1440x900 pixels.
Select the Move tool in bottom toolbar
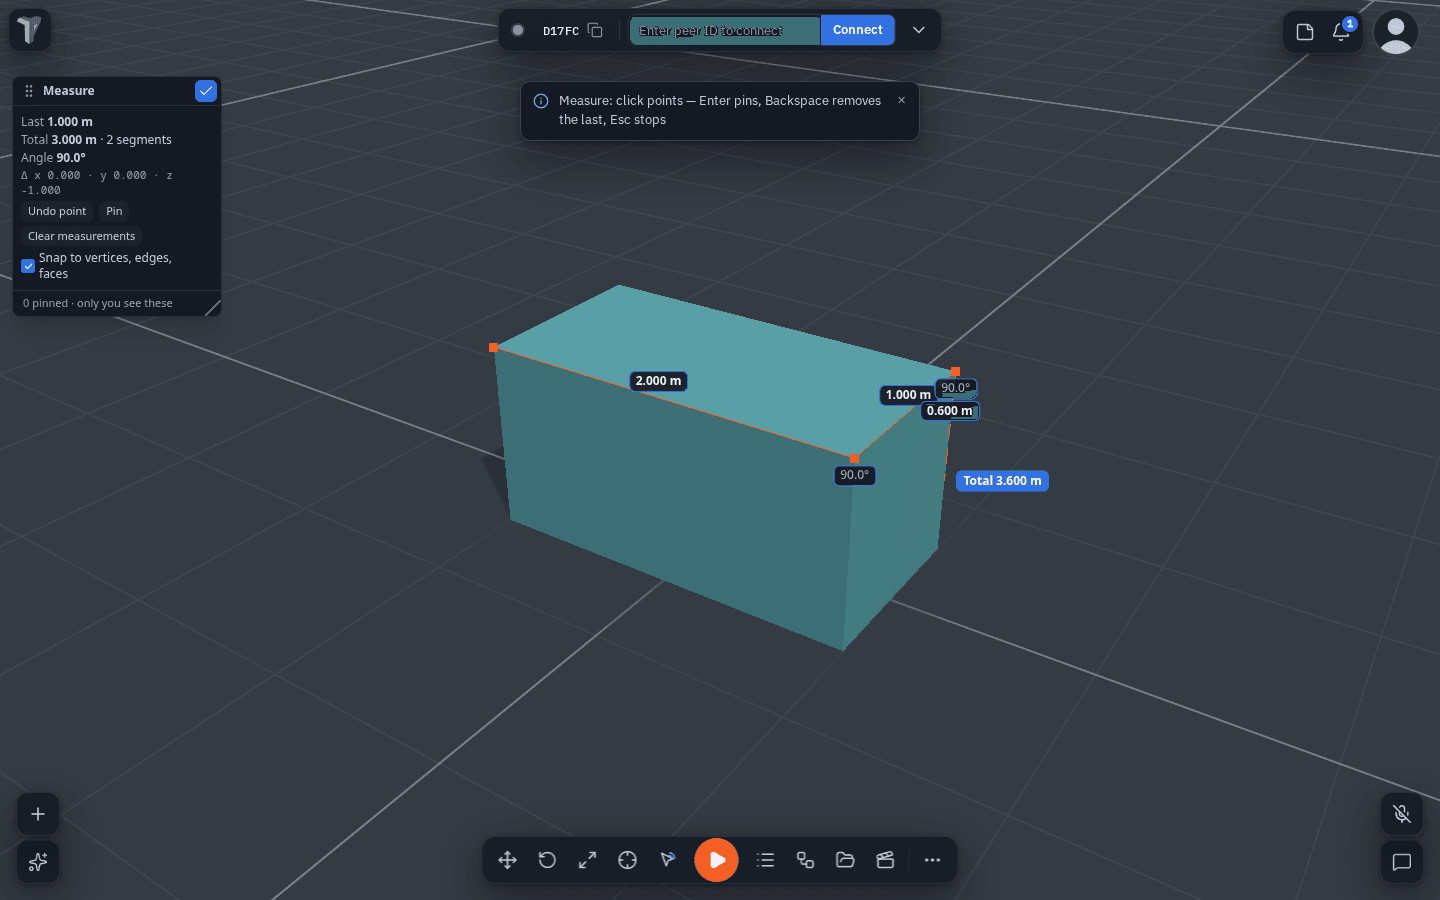coord(507,860)
